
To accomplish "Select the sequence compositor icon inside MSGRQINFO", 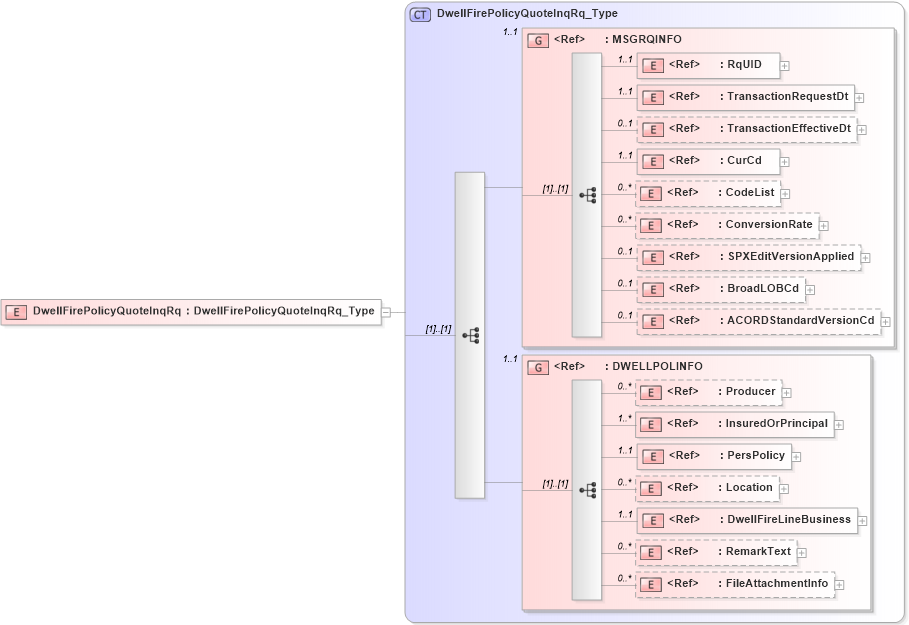I will coord(588,193).
